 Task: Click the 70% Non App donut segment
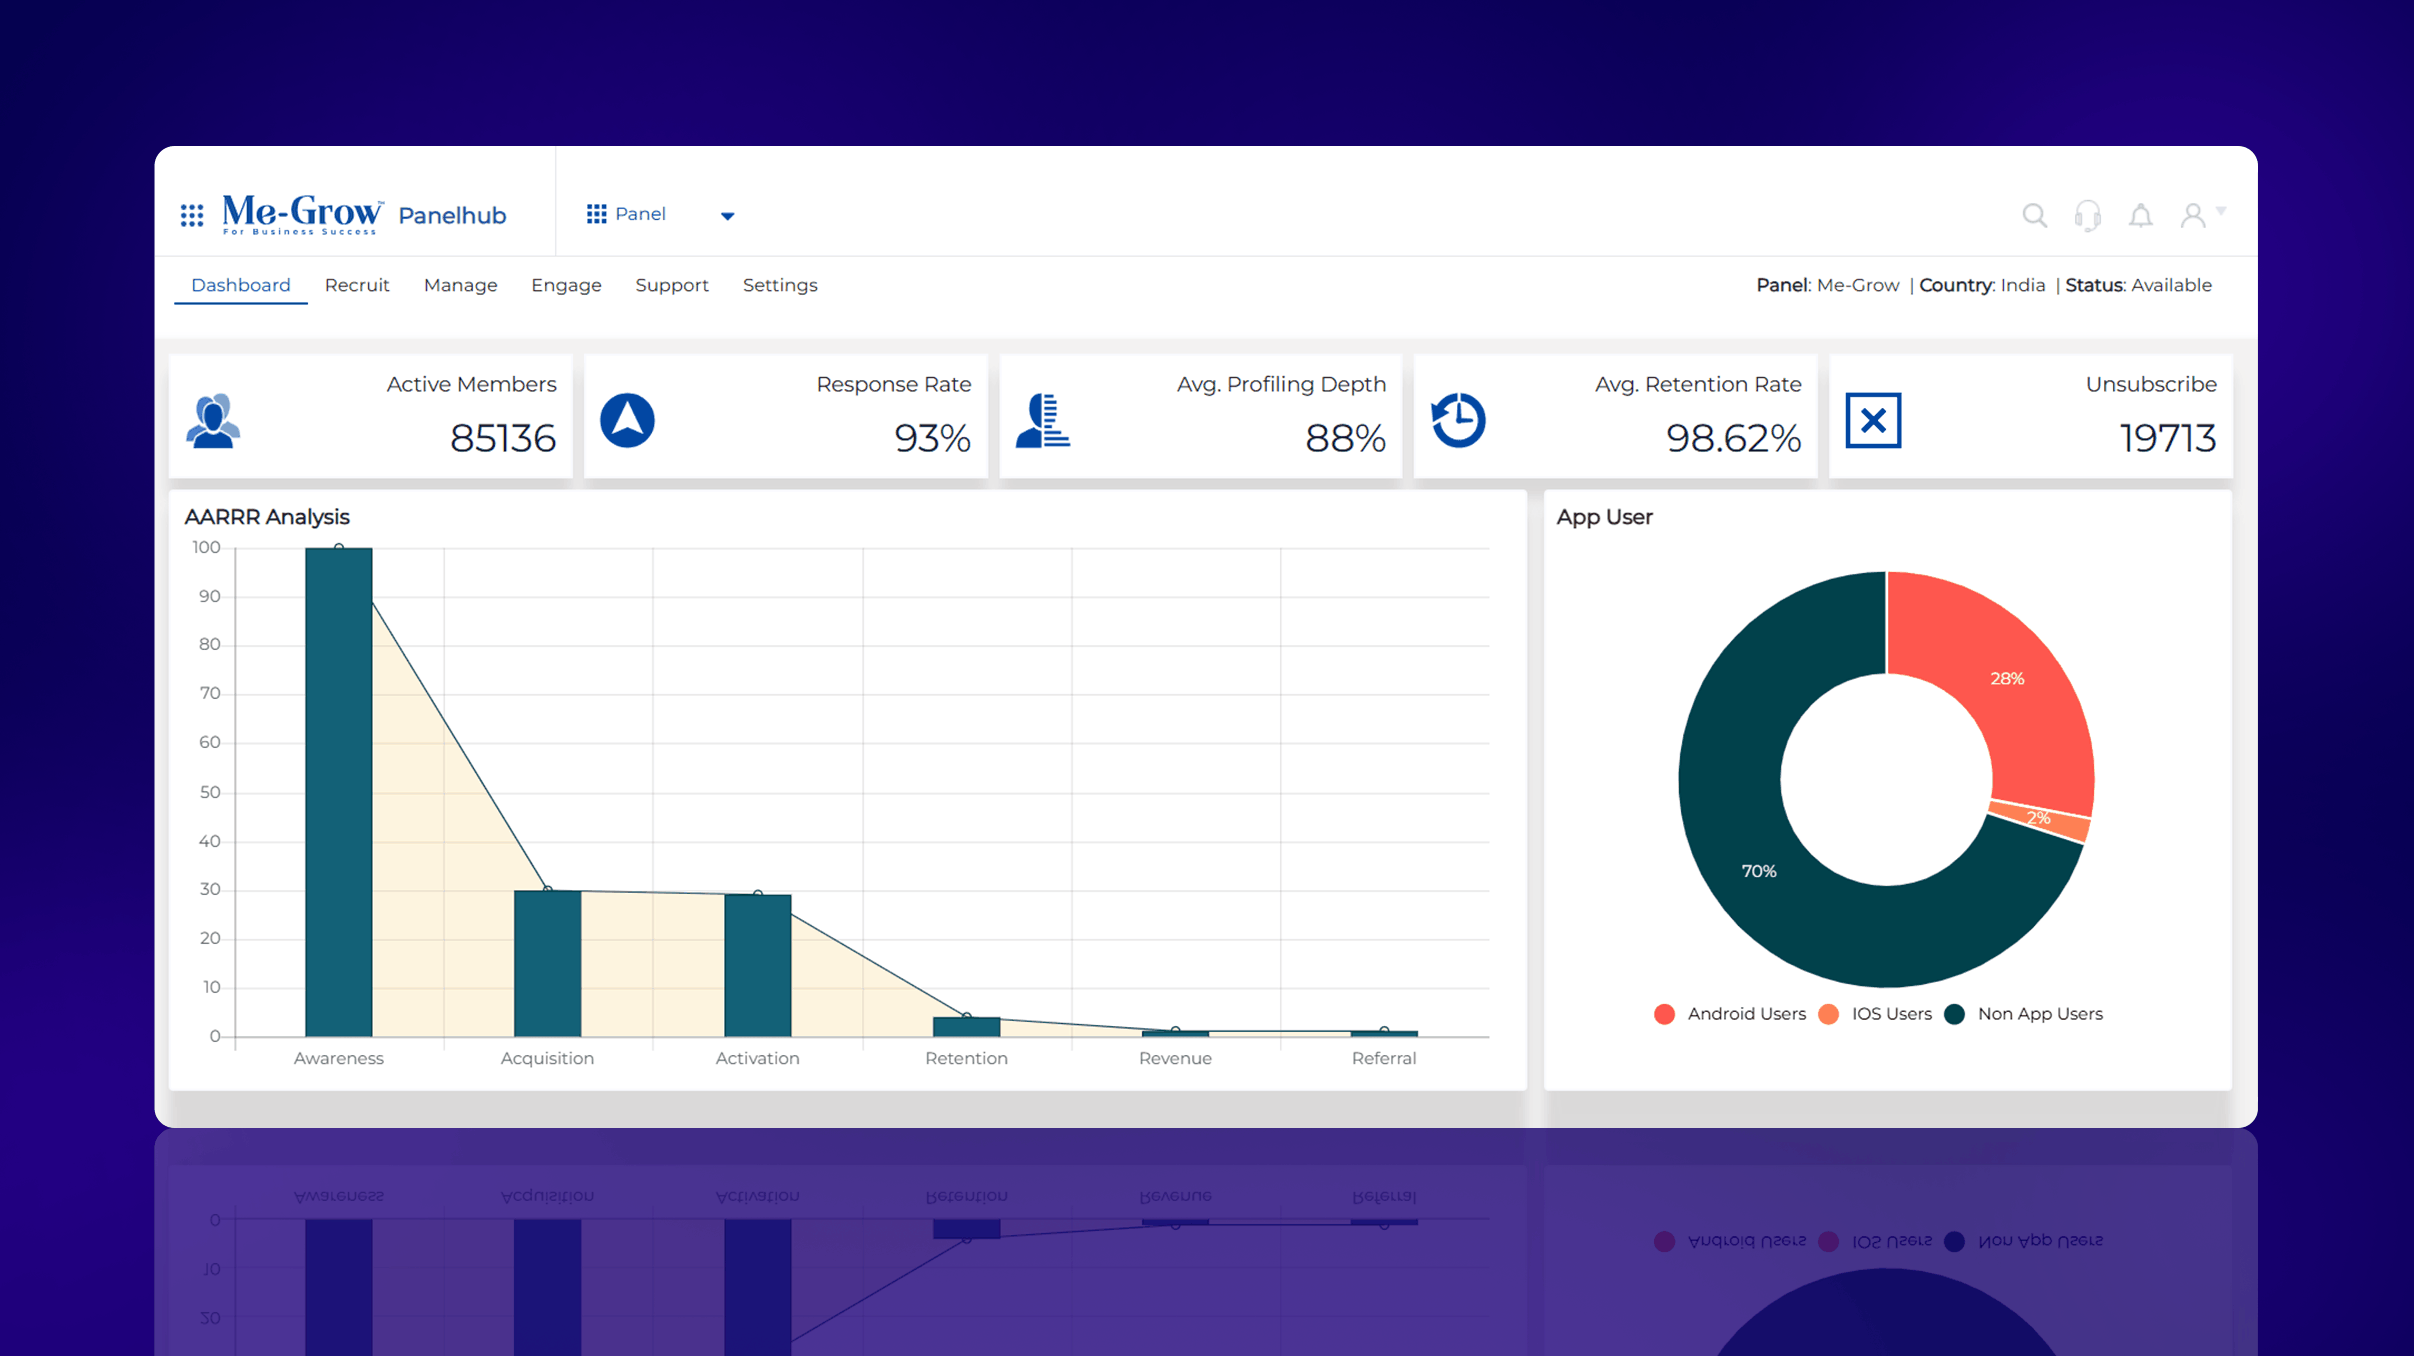[x=1759, y=871]
